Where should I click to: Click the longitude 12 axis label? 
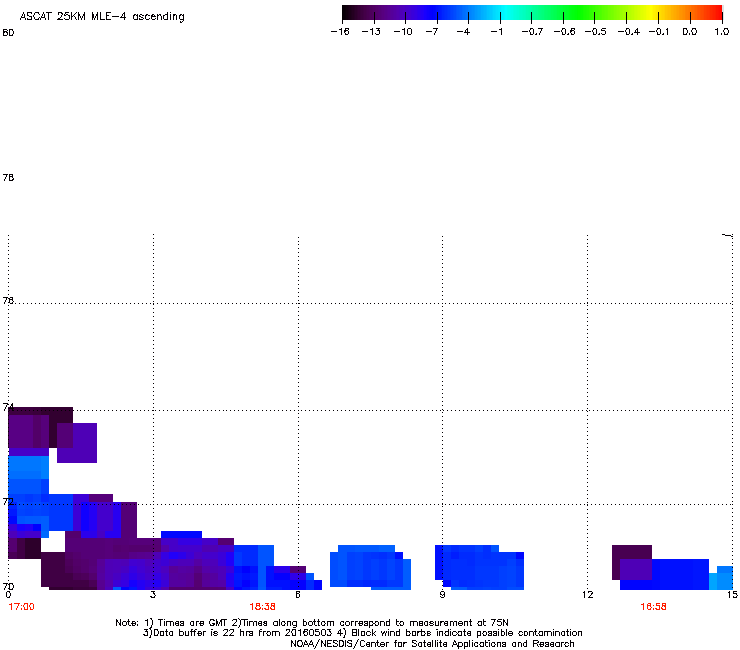(588, 594)
